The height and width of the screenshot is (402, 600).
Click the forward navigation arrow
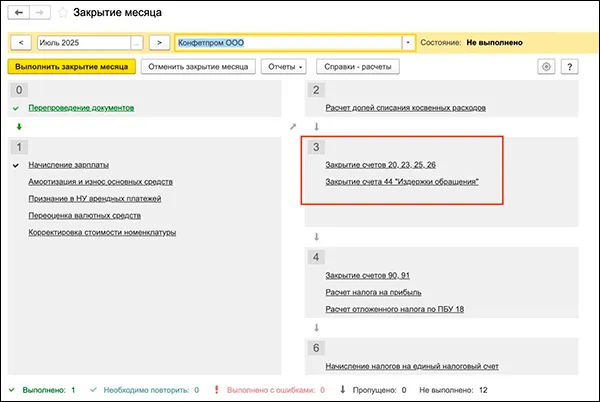coord(38,13)
